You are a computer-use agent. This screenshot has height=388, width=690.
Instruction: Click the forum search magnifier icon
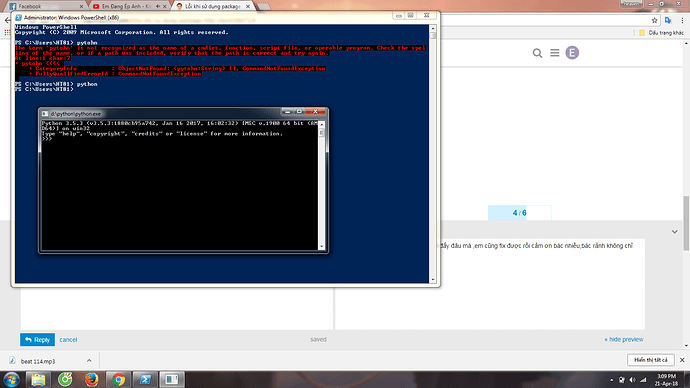pyautogui.click(x=537, y=53)
